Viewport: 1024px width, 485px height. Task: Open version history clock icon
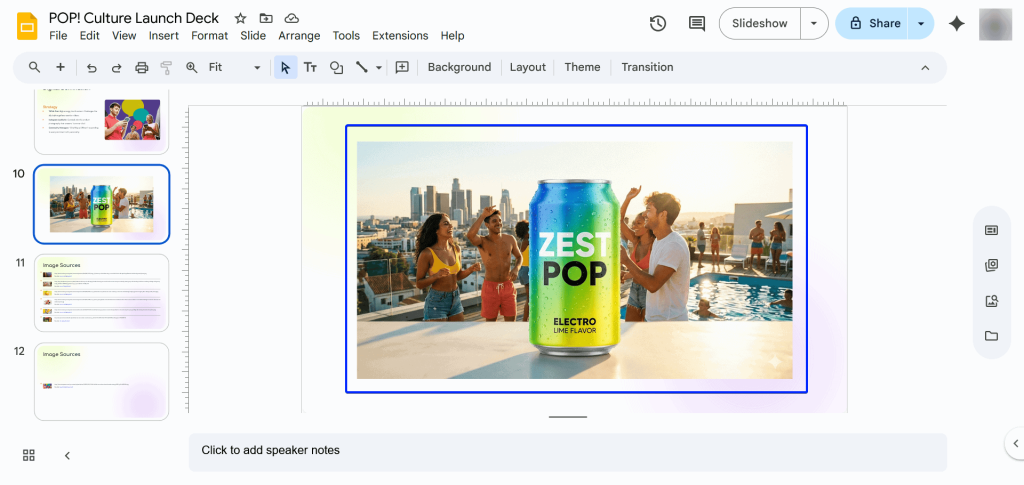pyautogui.click(x=658, y=24)
